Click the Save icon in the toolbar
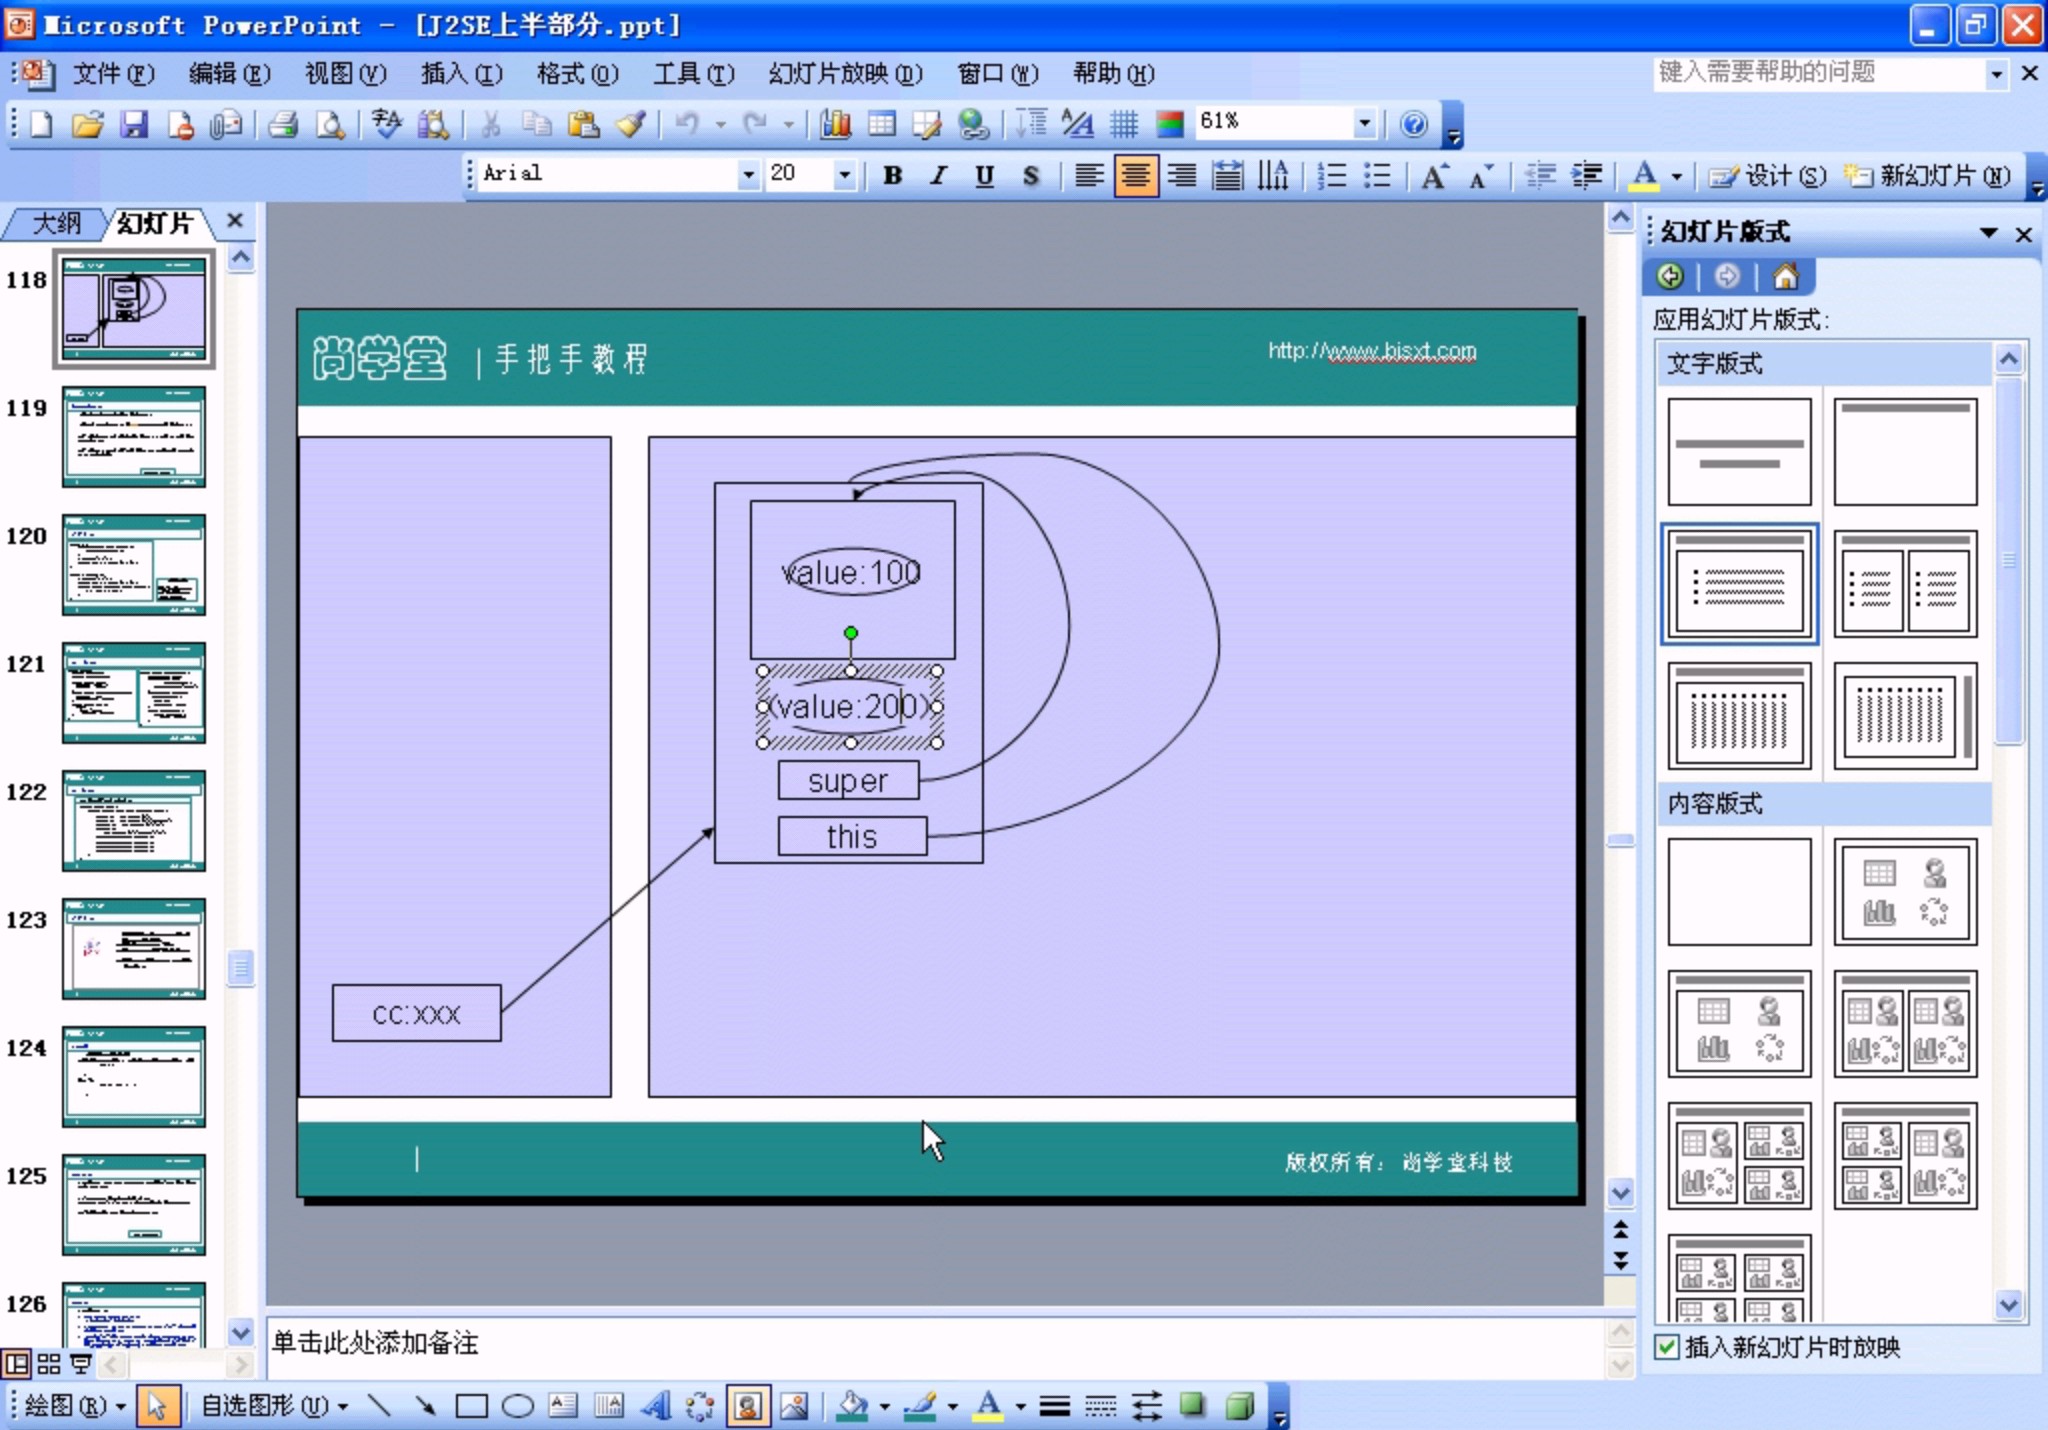The height and width of the screenshot is (1430, 2048). [x=134, y=124]
